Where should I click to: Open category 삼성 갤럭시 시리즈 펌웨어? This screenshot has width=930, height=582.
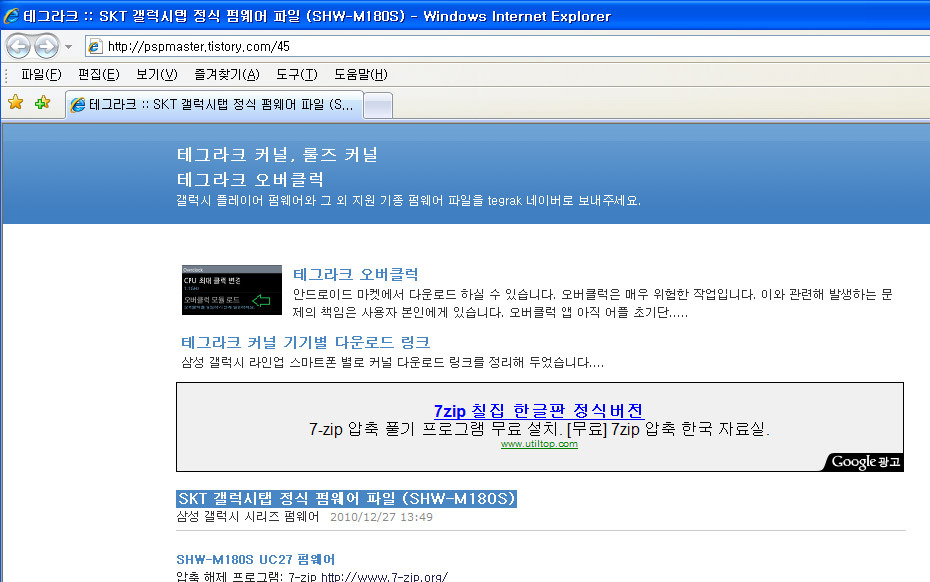pyautogui.click(x=247, y=517)
